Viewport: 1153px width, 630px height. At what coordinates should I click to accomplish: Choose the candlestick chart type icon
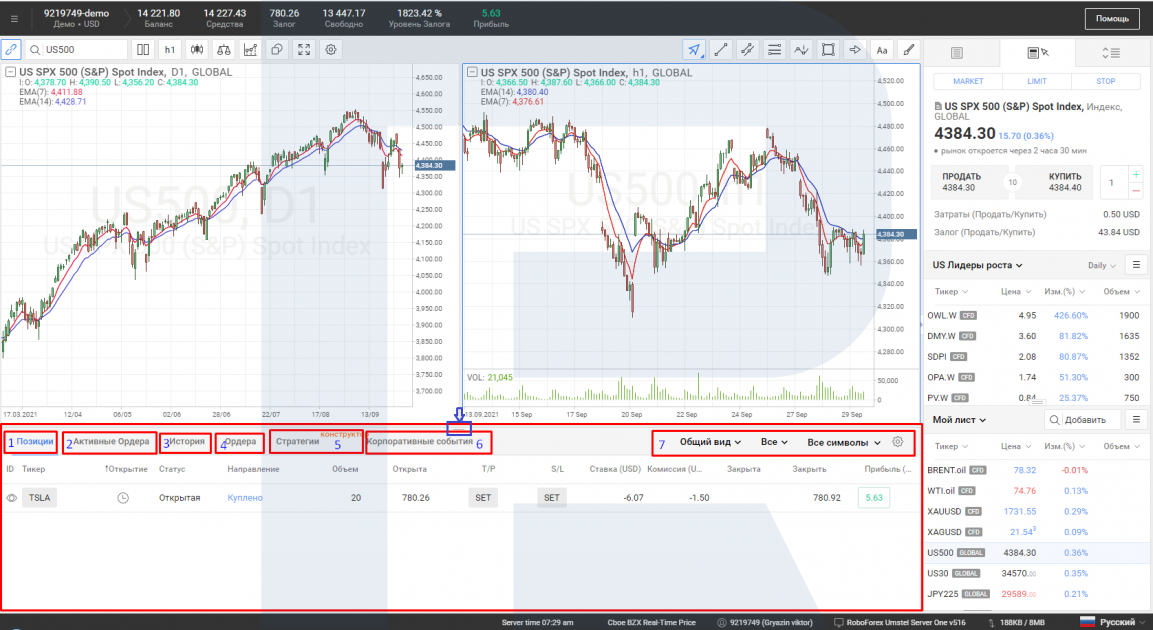(197, 50)
